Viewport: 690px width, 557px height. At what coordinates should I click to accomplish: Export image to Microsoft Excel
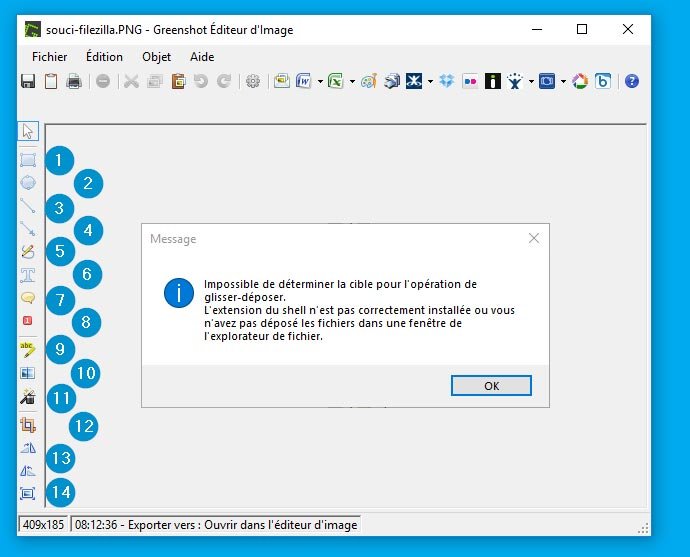pyautogui.click(x=336, y=81)
